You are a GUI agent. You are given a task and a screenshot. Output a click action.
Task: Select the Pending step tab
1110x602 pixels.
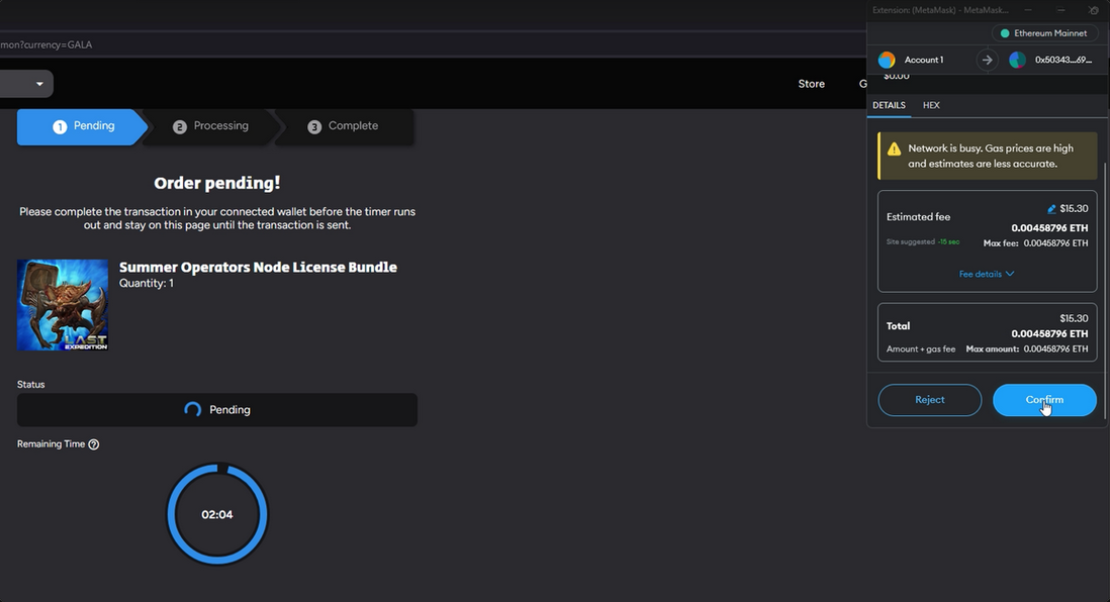pos(82,127)
